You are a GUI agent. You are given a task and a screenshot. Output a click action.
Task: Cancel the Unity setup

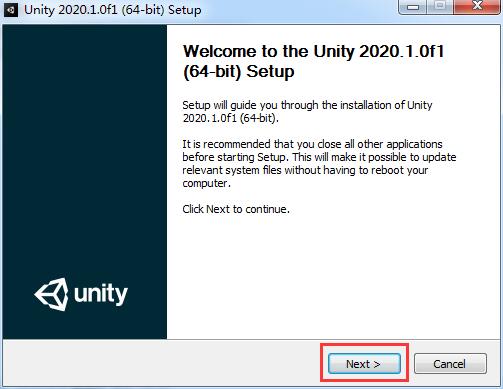click(450, 364)
